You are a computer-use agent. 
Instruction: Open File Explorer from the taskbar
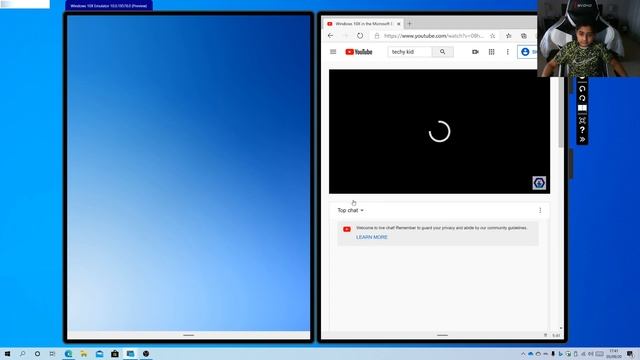tap(84, 353)
